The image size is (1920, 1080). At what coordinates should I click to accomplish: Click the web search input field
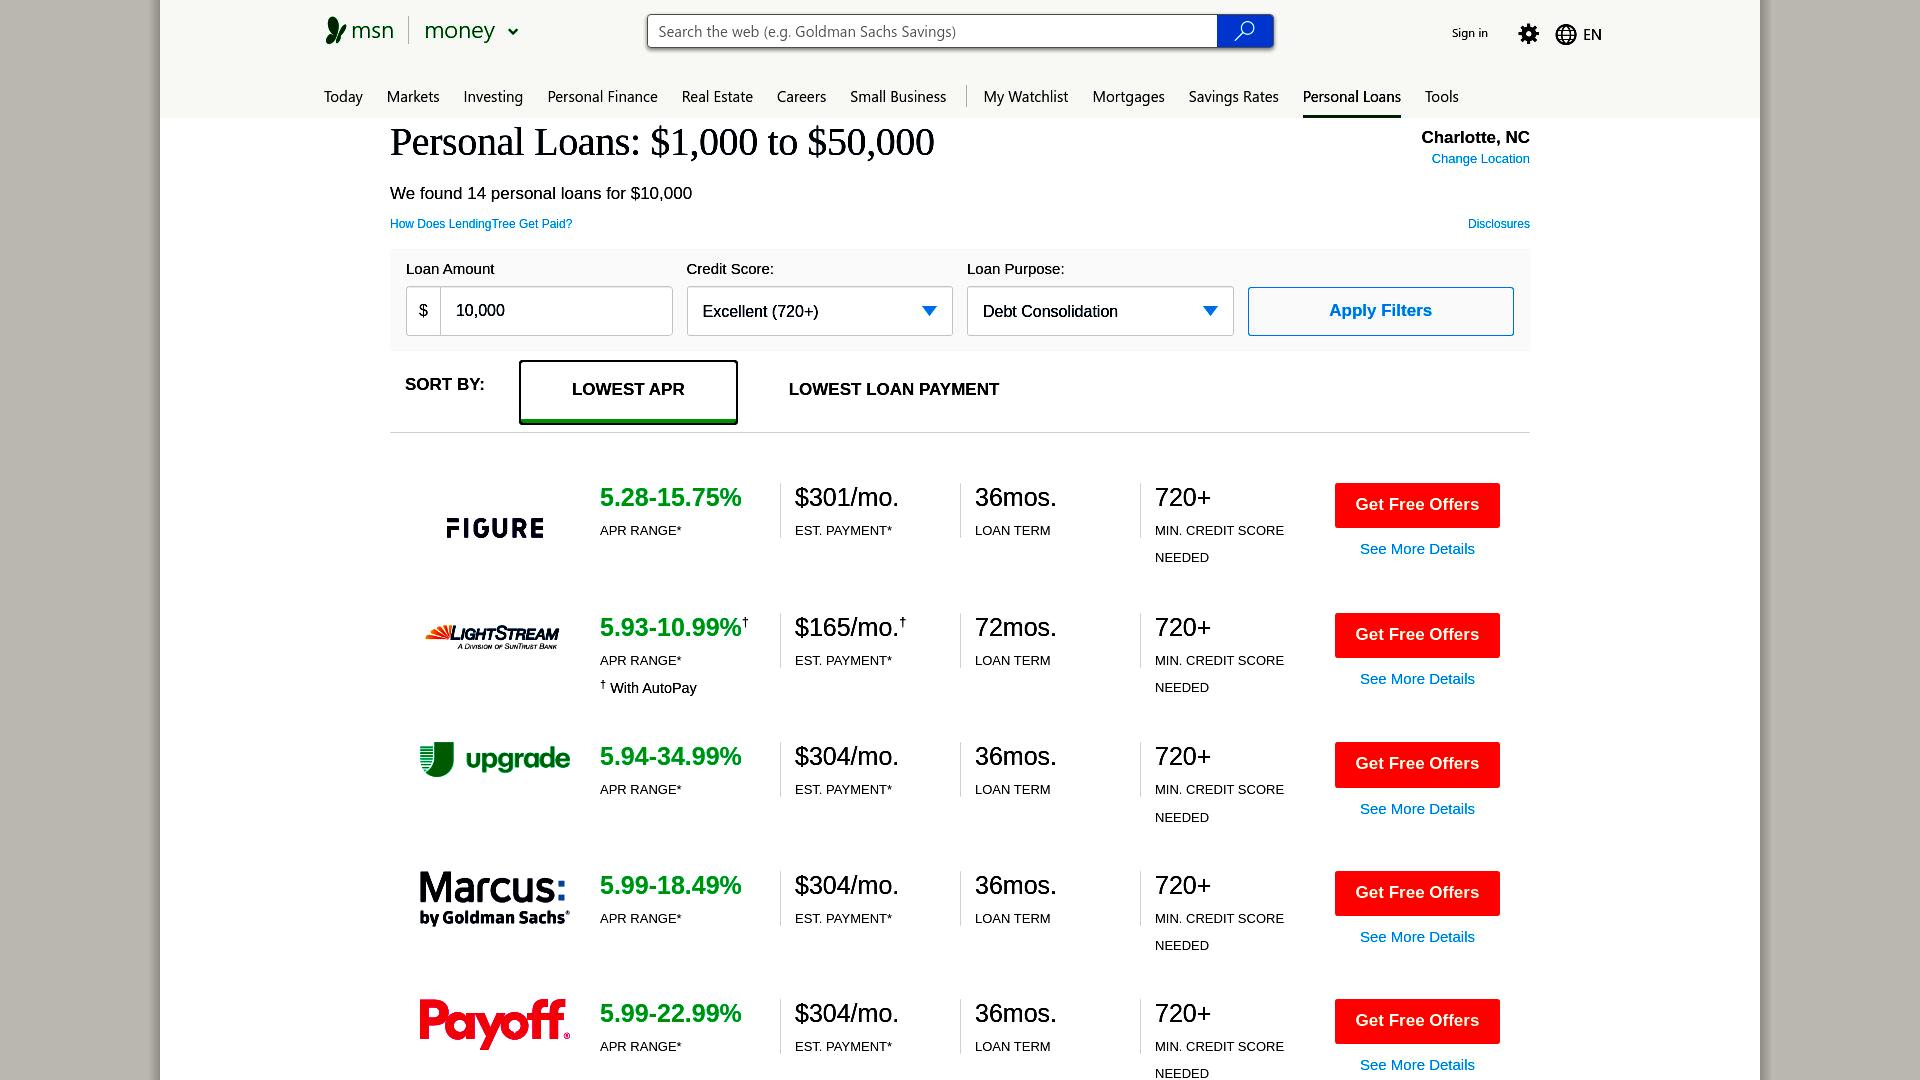coord(932,31)
